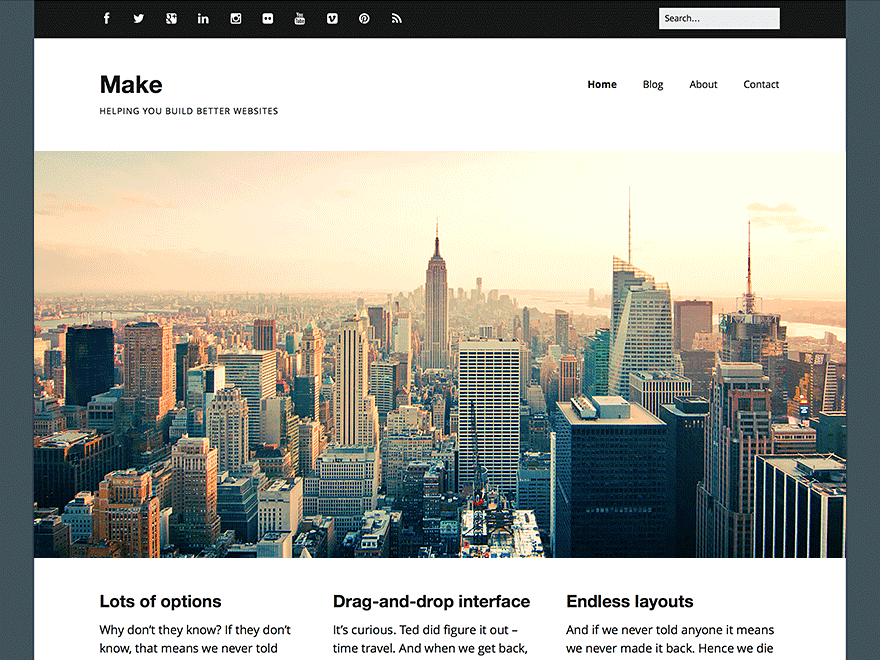Click the city skyline hero image
Image resolution: width=880 pixels, height=660 pixels.
click(x=440, y=353)
